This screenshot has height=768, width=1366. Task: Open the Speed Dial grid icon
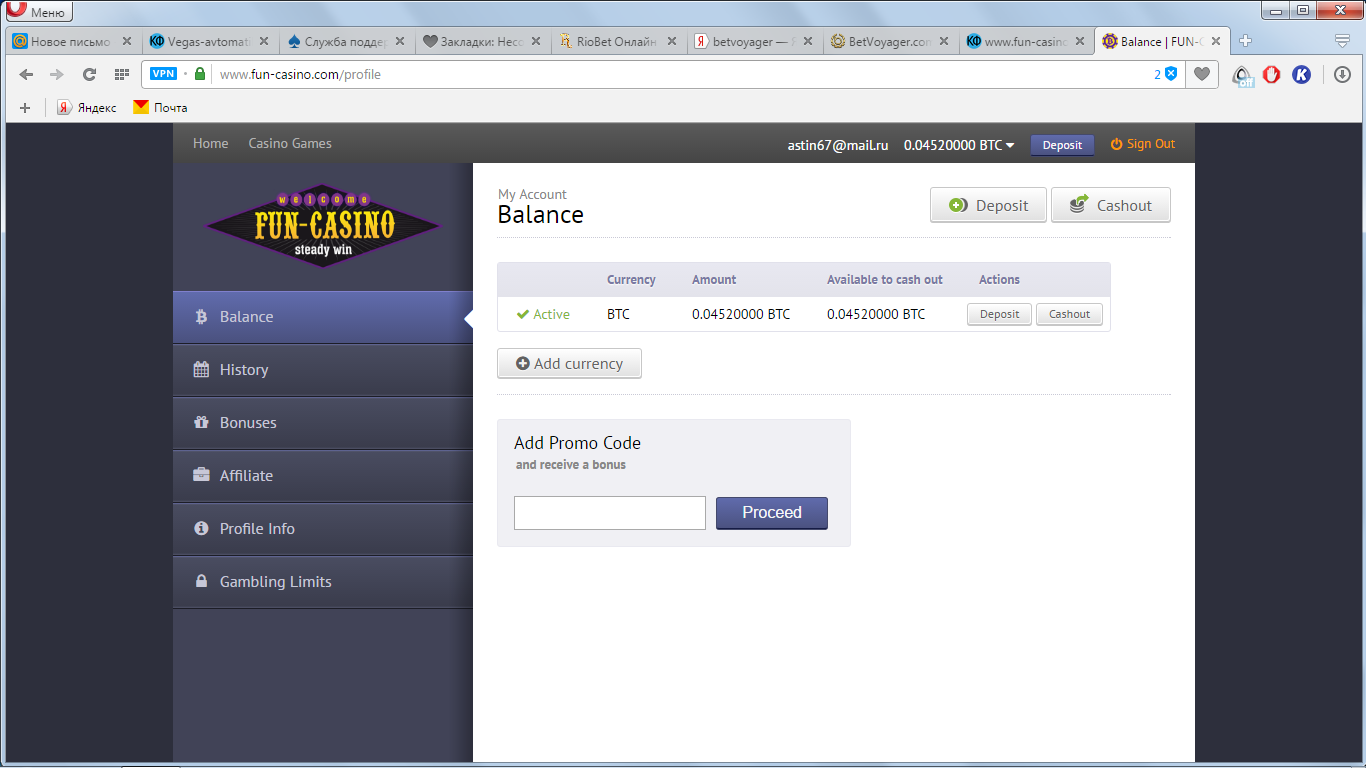(x=122, y=74)
